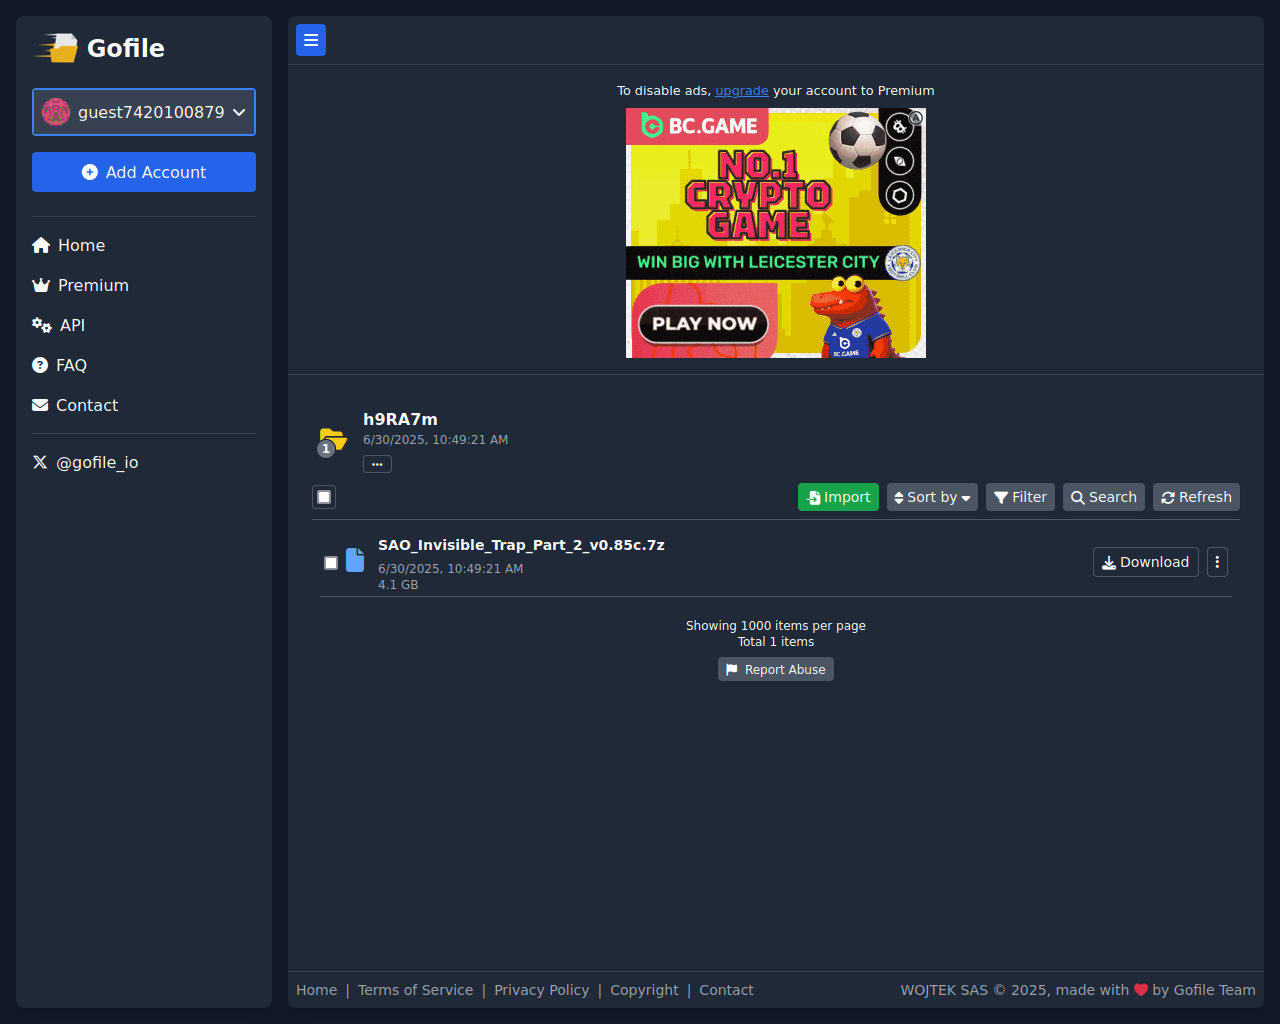Viewport: 1280px width, 1024px height.
Task: Download the SAO_Invisible_Trap_Part_2 file
Action: [x=1146, y=562]
